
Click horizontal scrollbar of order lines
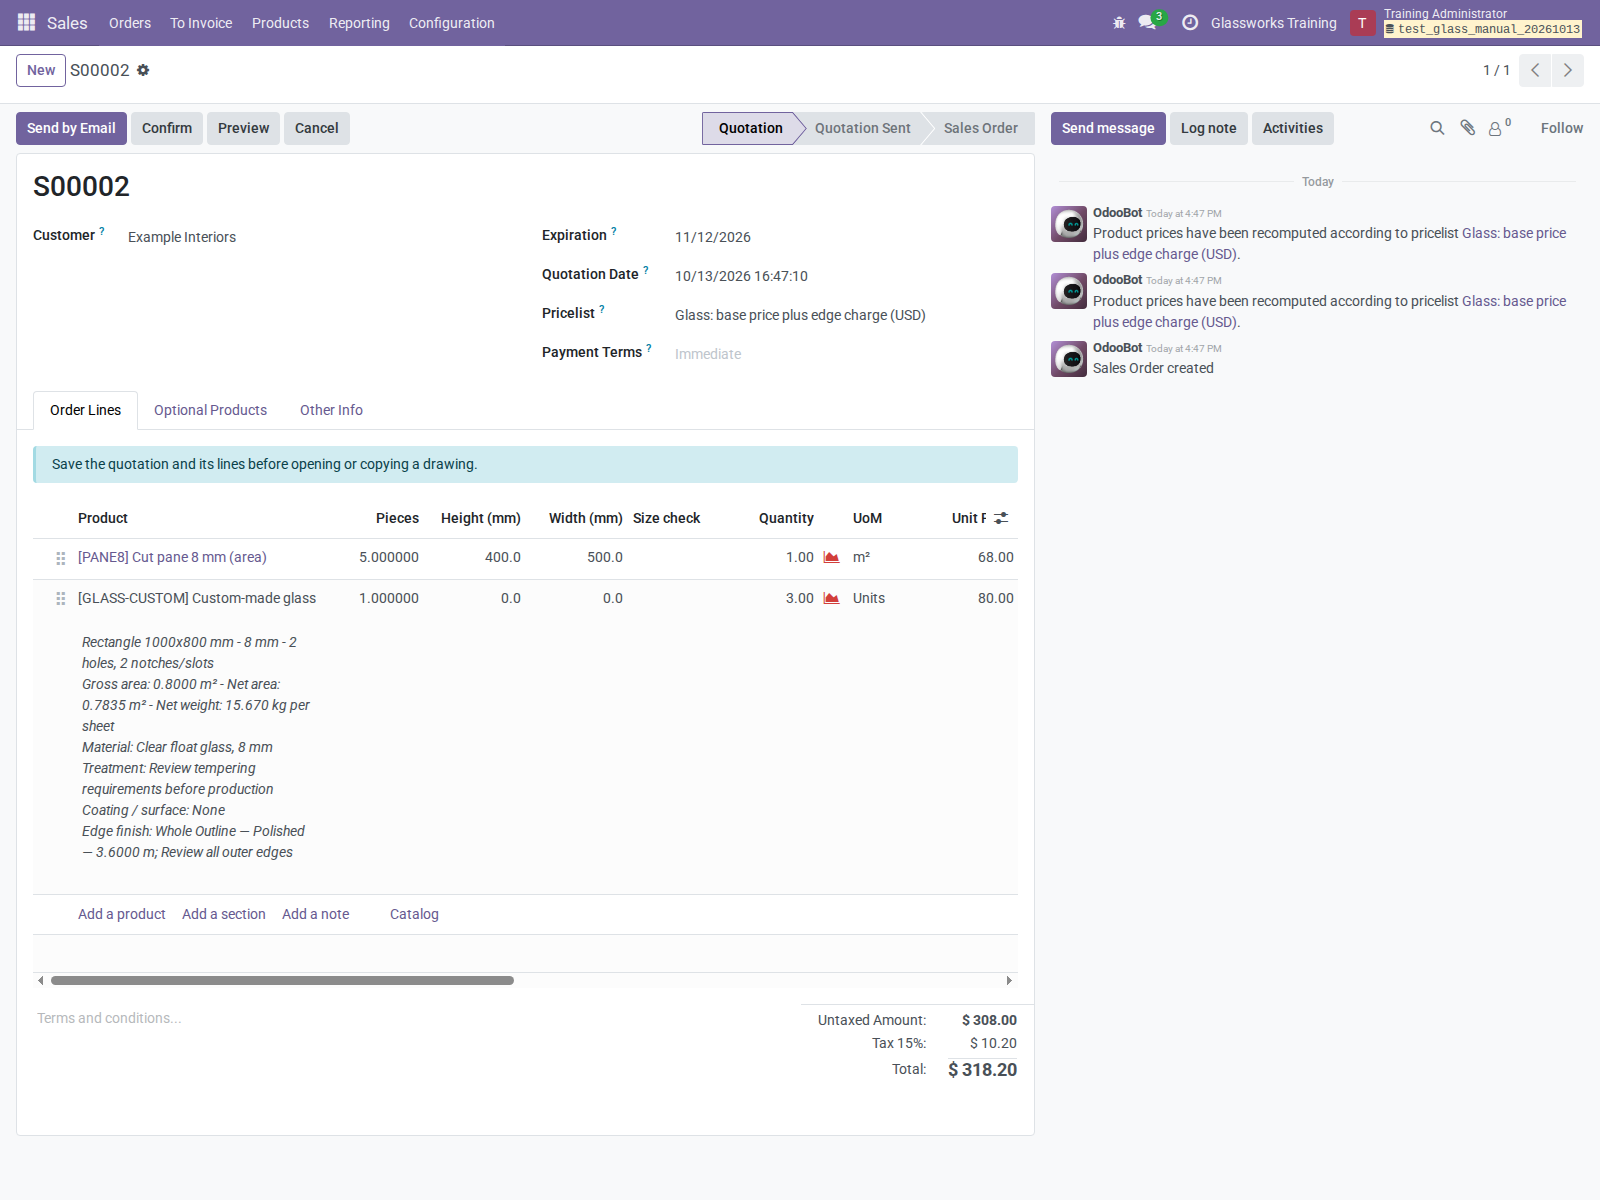pyautogui.click(x=282, y=980)
